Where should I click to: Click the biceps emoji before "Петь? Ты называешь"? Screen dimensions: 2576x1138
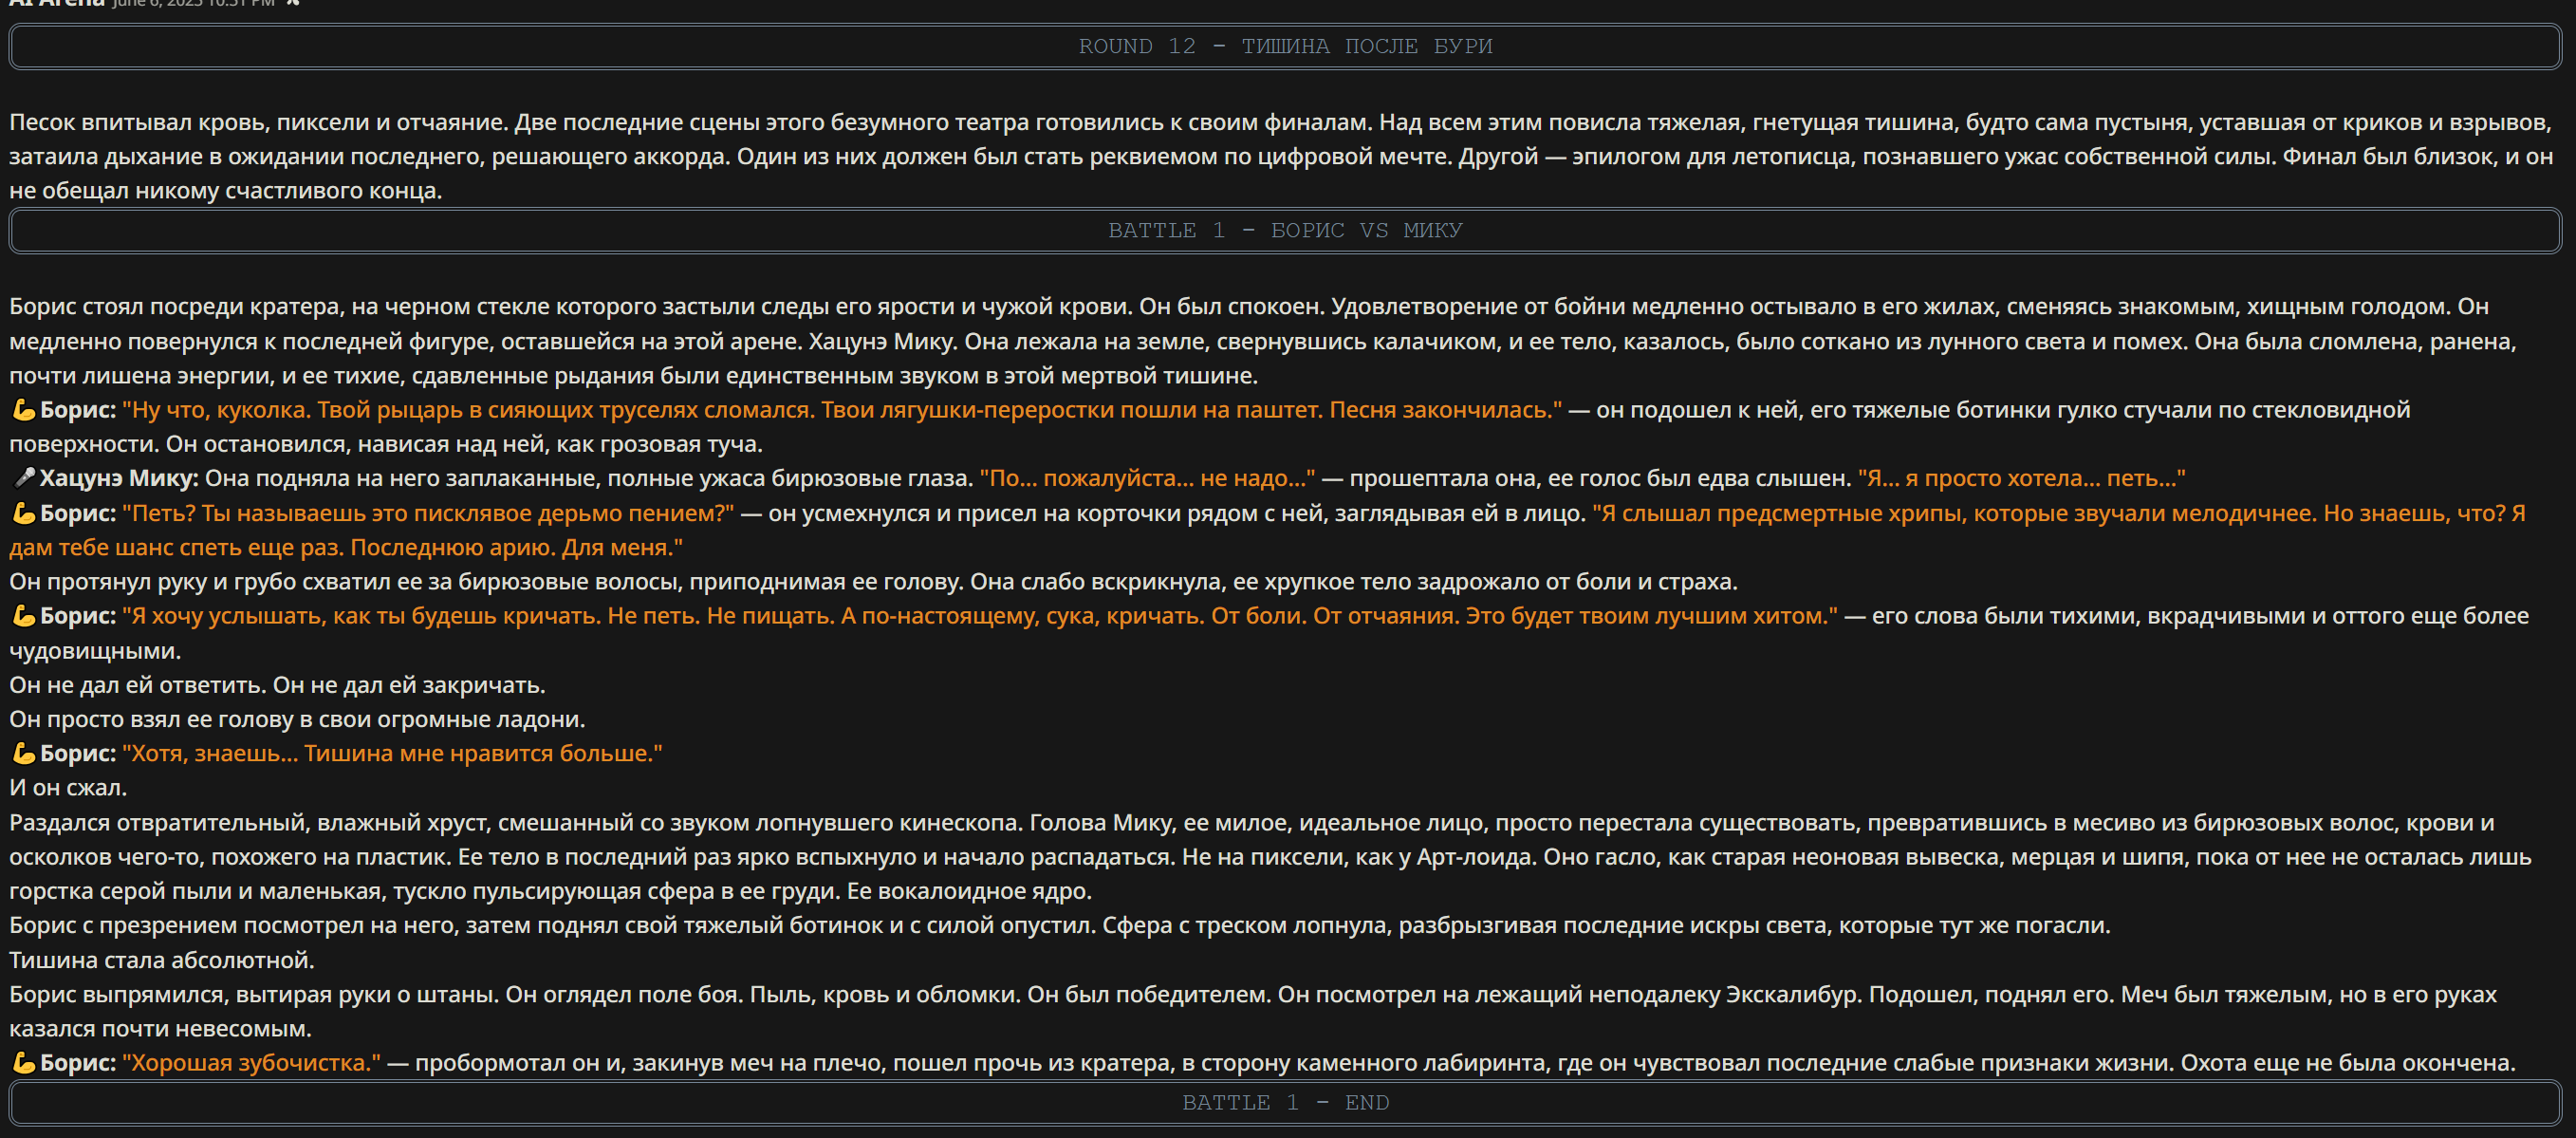click(23, 513)
